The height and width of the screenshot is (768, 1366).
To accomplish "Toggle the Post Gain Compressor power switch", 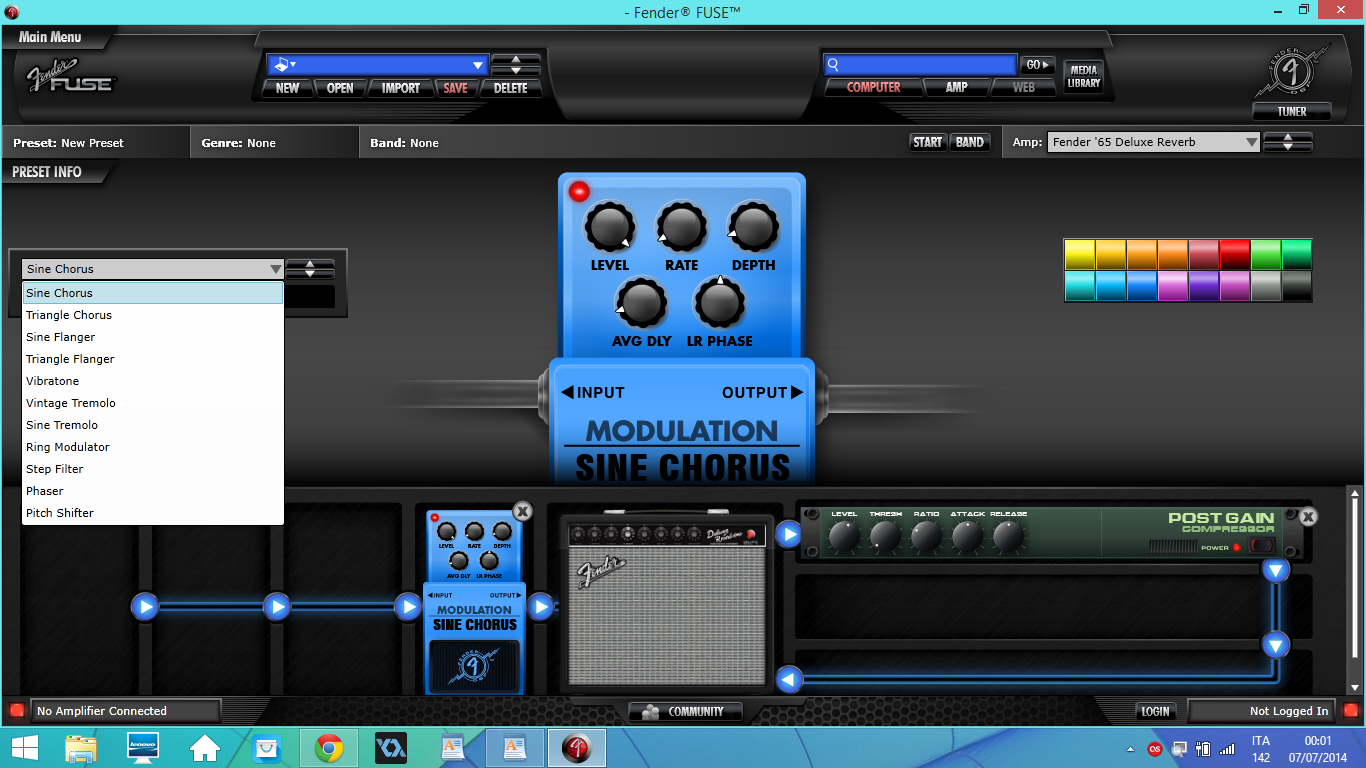I will click(x=1263, y=546).
